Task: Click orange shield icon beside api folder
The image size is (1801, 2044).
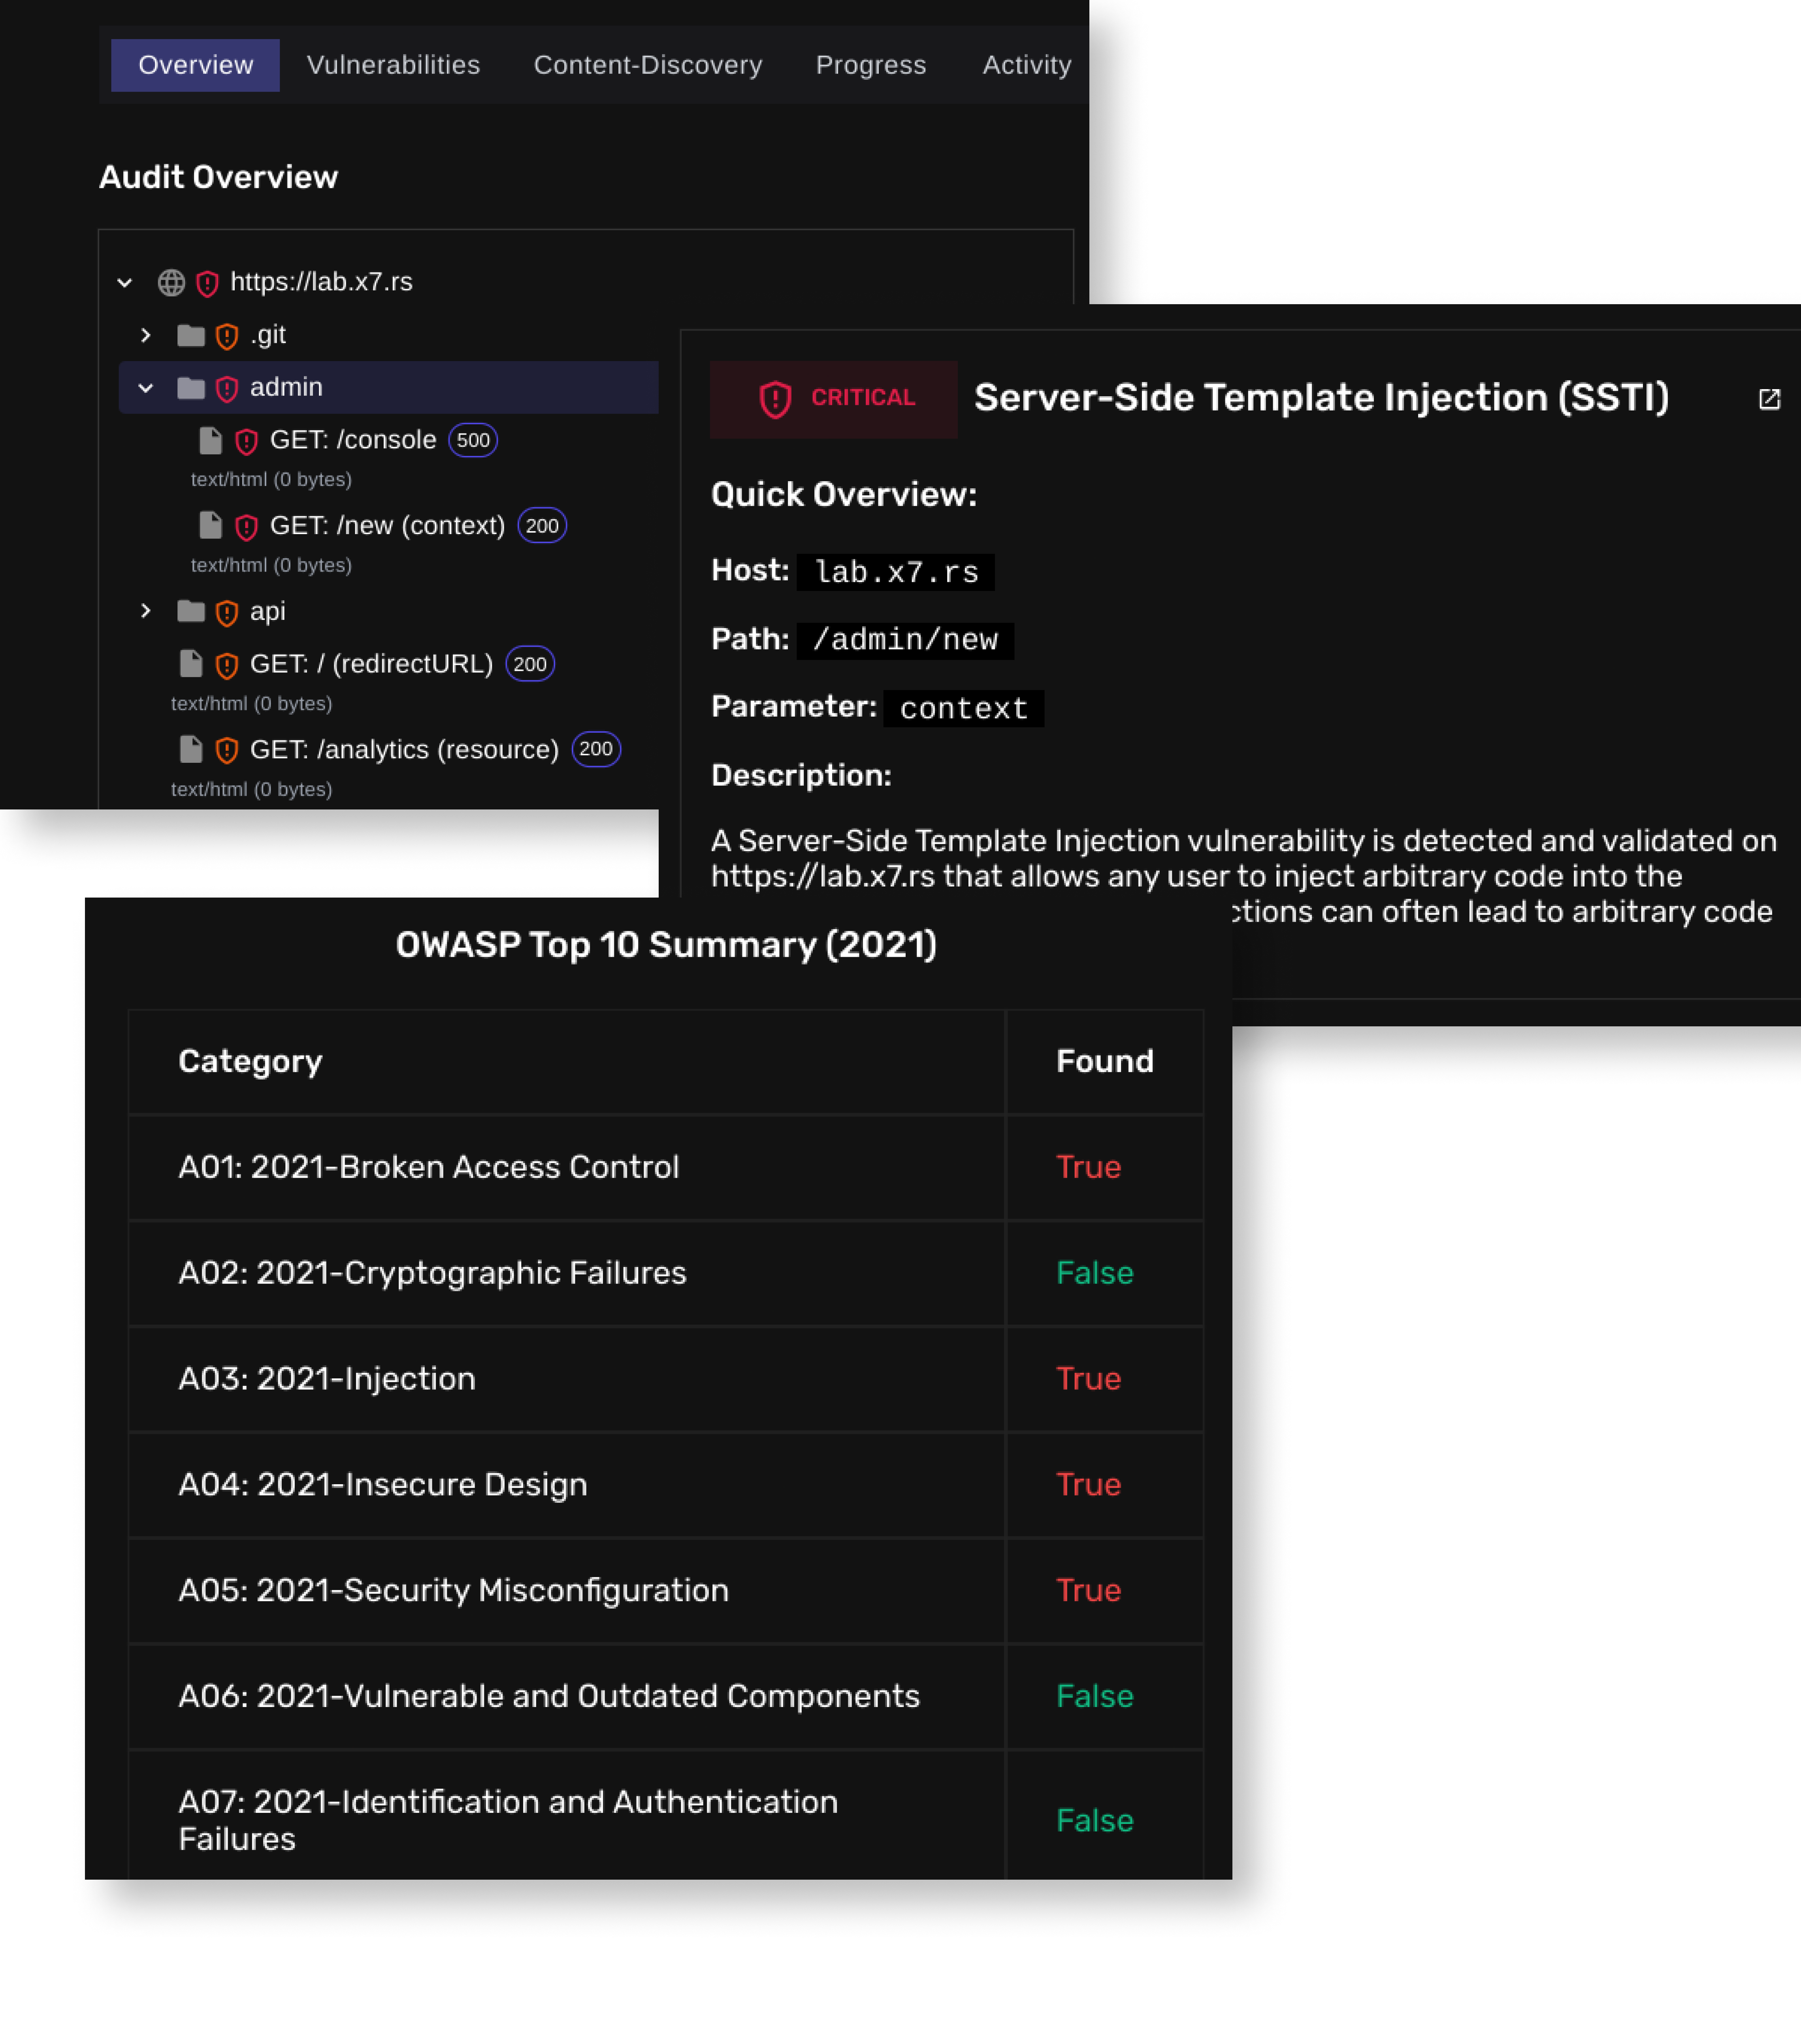Action: [227, 612]
